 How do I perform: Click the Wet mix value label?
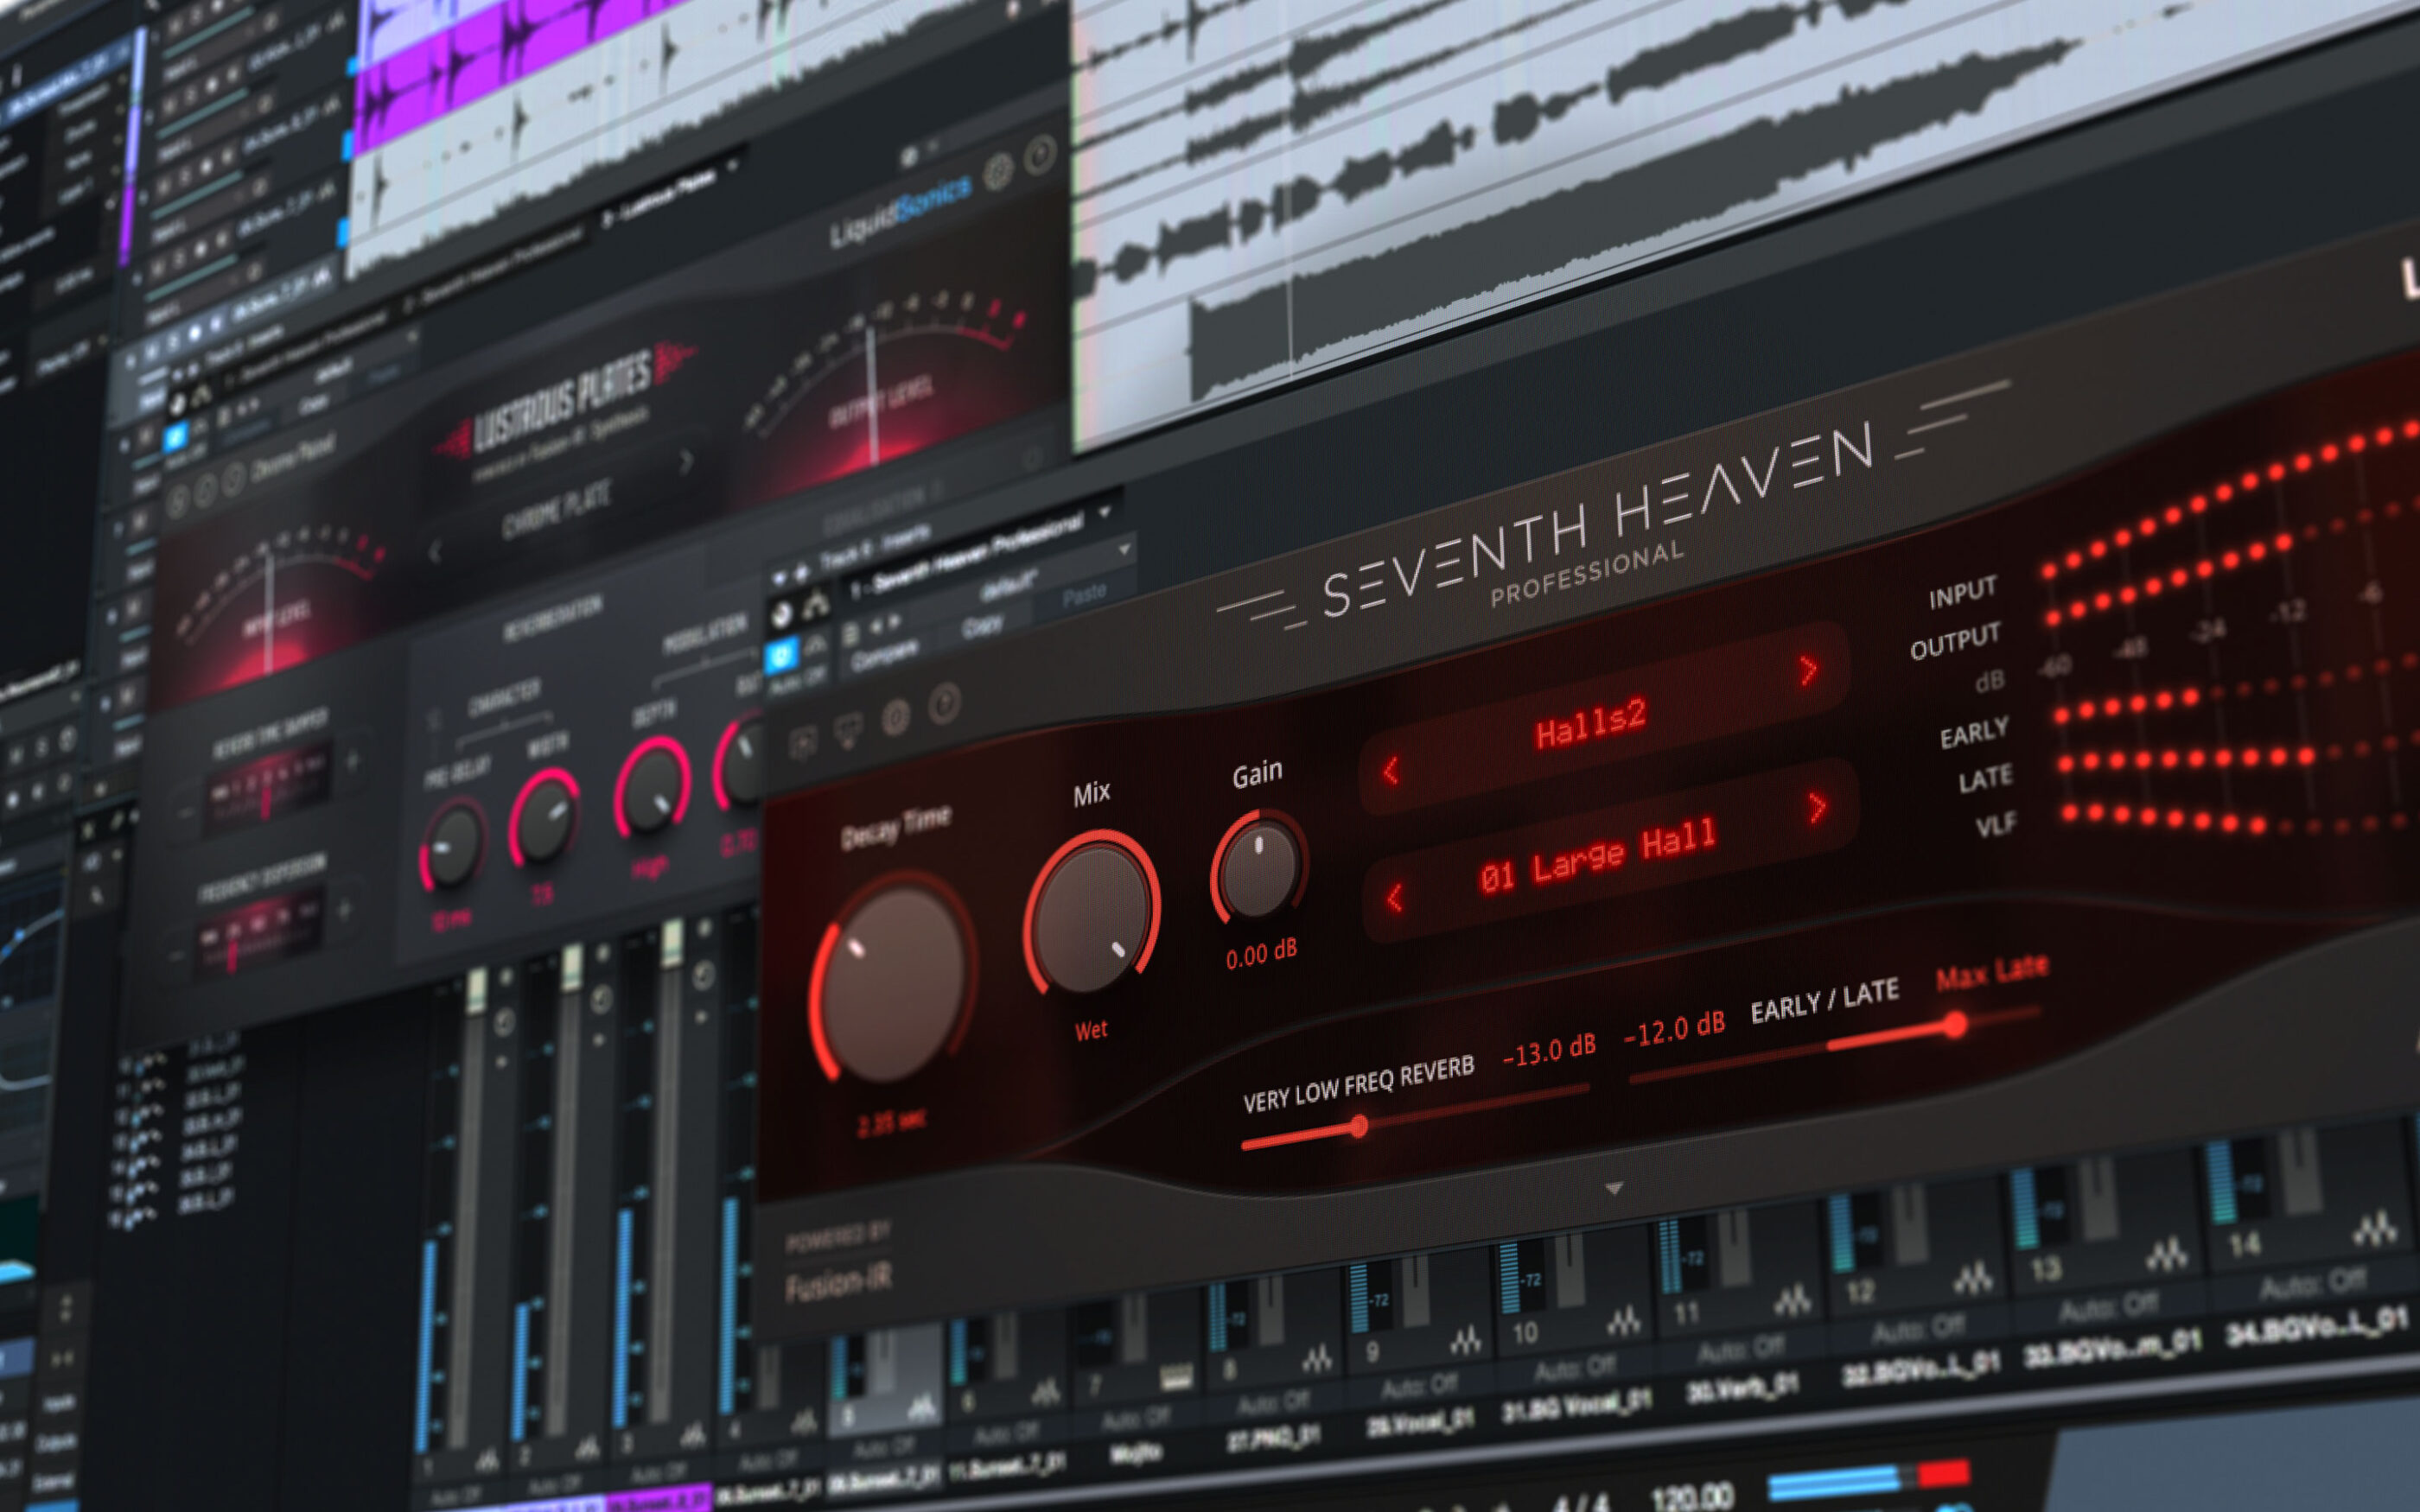tap(1091, 1030)
